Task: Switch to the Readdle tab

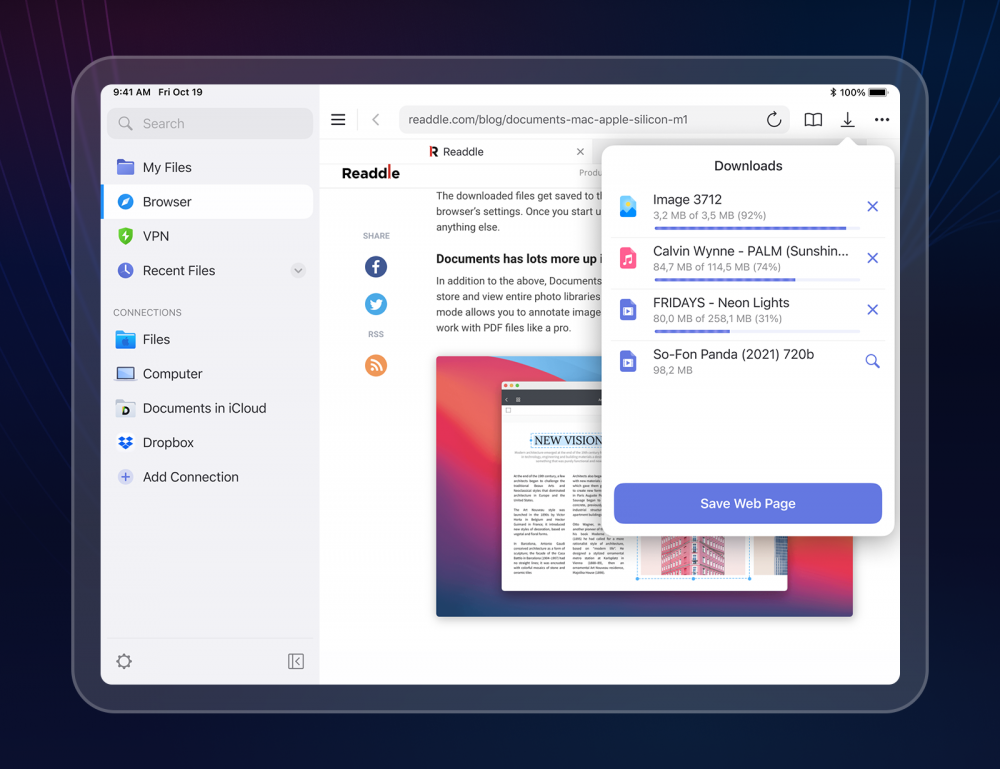Action: 456,152
